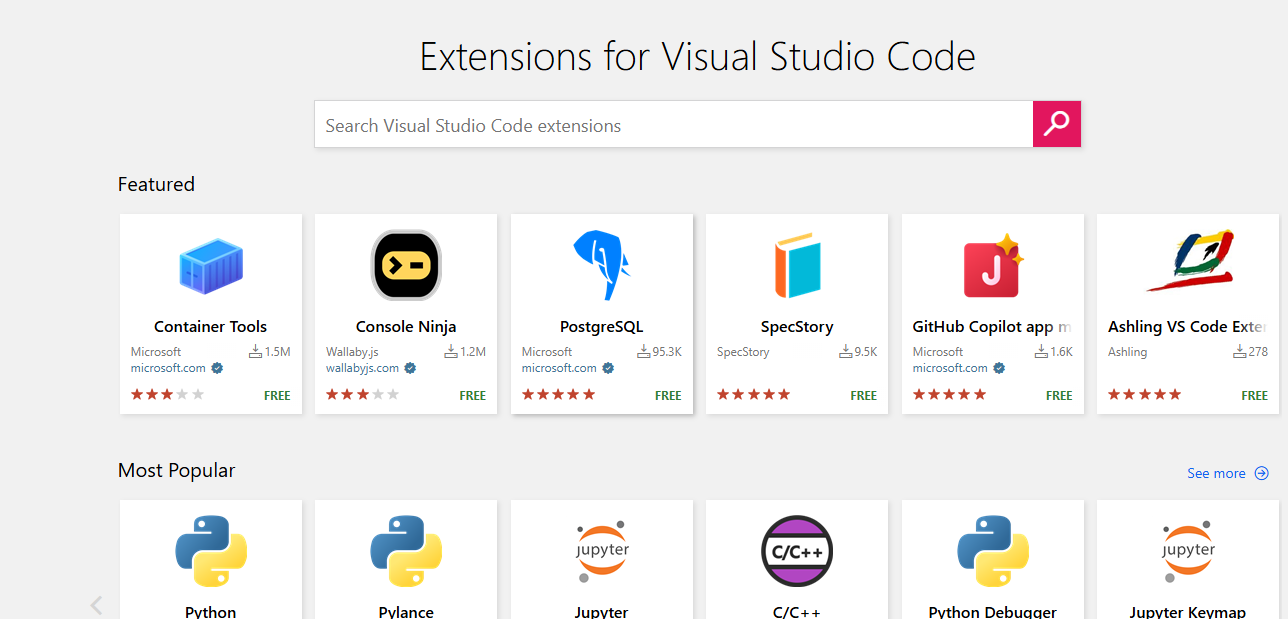Click the download icon beside 95.3K
The image size is (1288, 619).
point(643,352)
